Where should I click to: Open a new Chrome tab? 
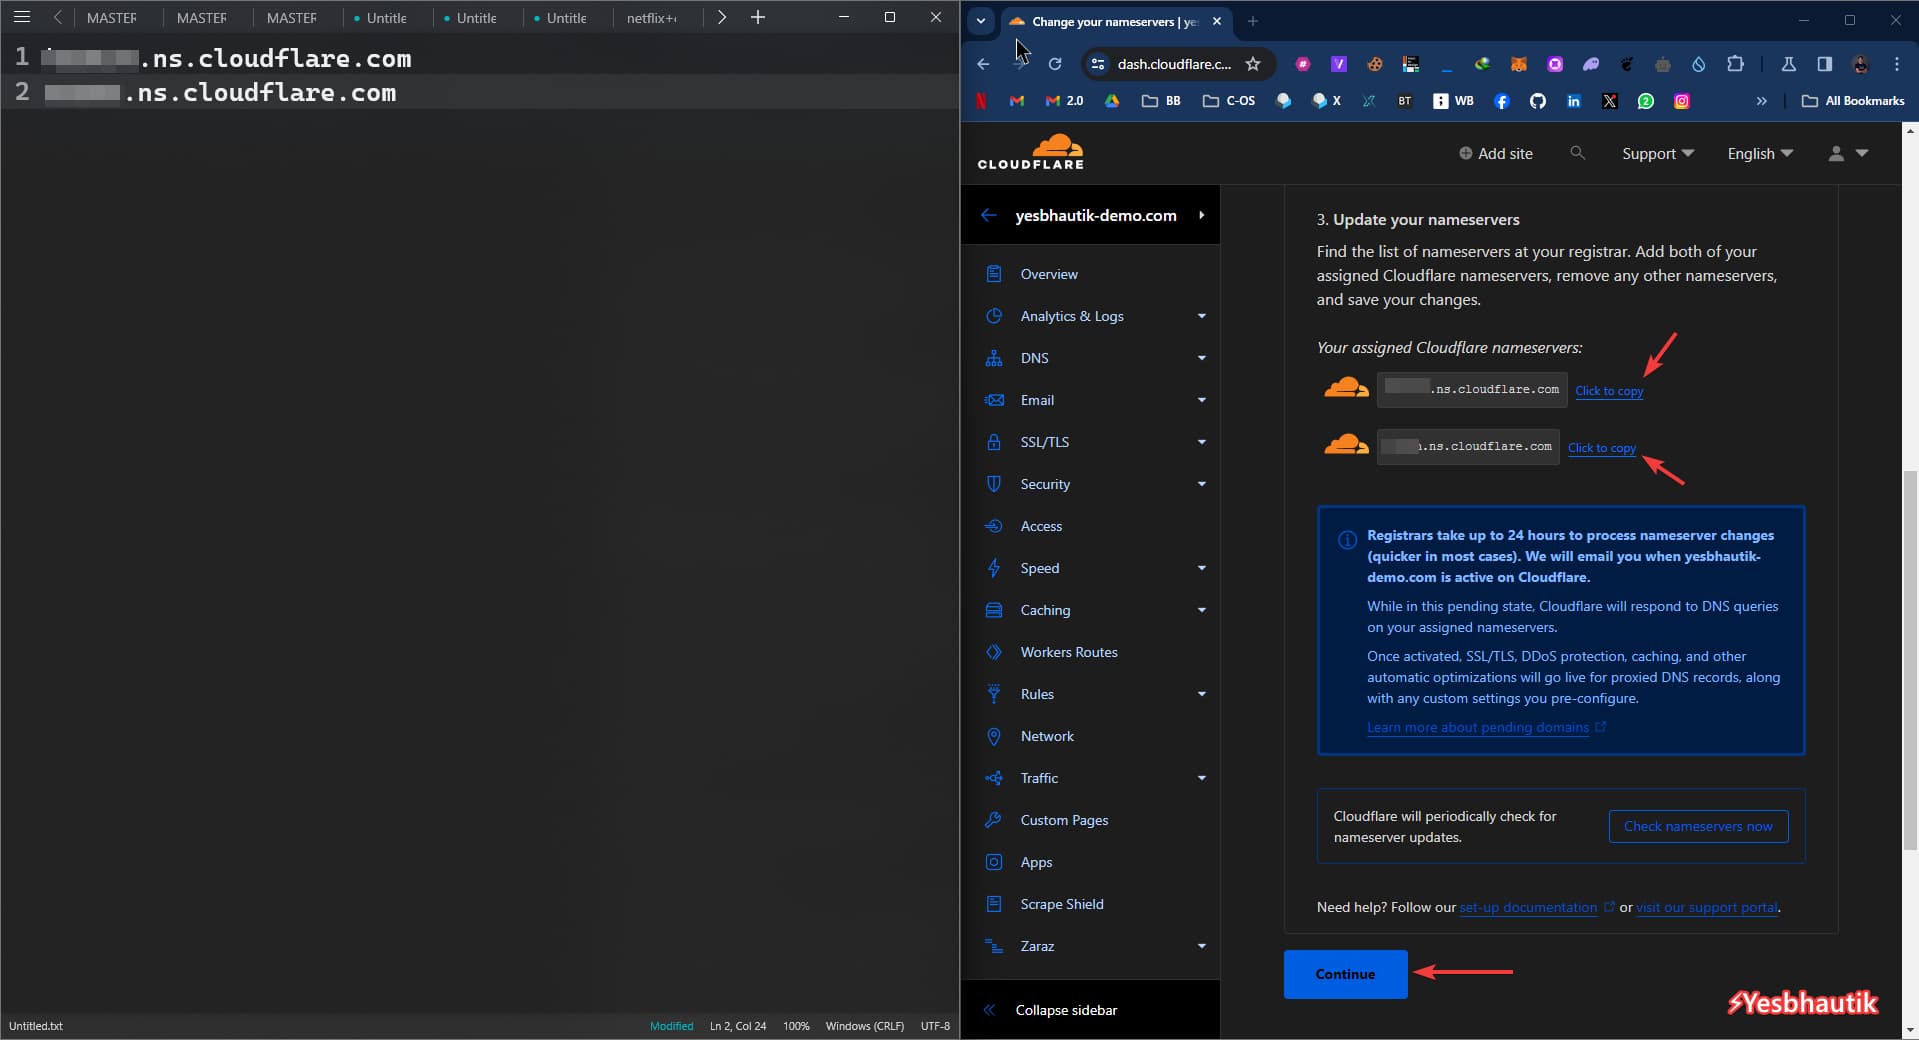(1252, 21)
